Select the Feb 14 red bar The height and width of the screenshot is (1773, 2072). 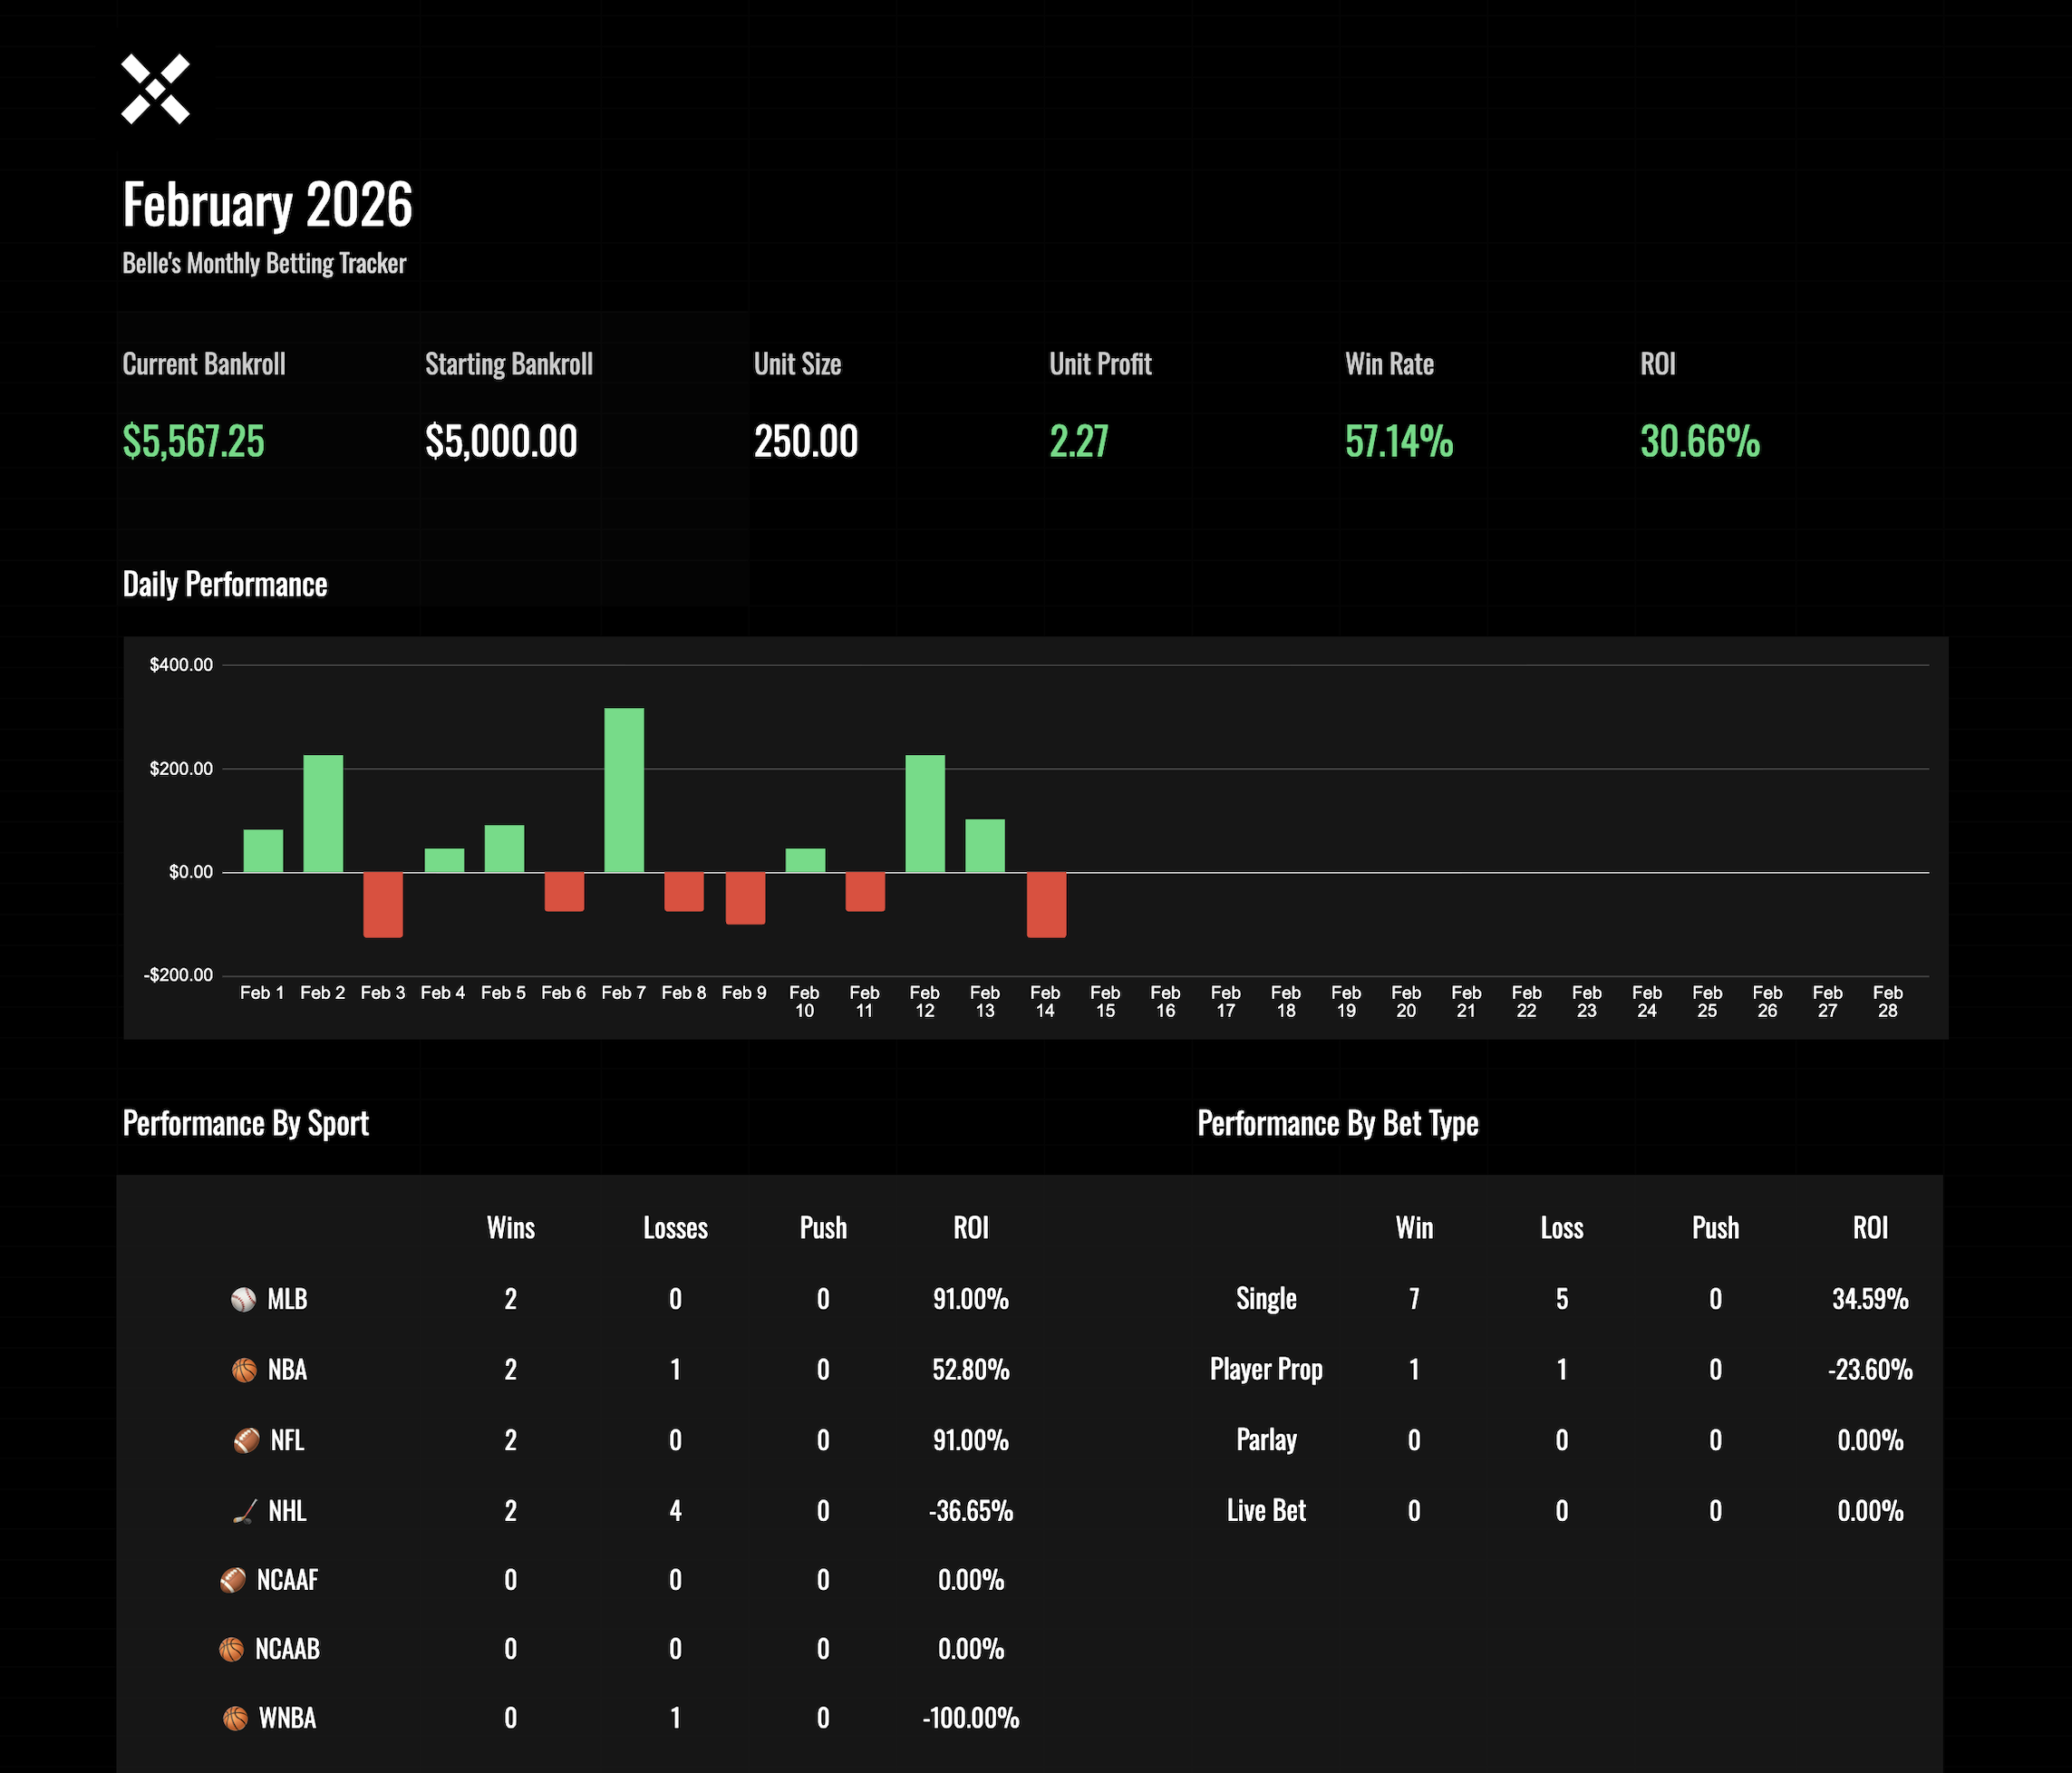click(1046, 905)
